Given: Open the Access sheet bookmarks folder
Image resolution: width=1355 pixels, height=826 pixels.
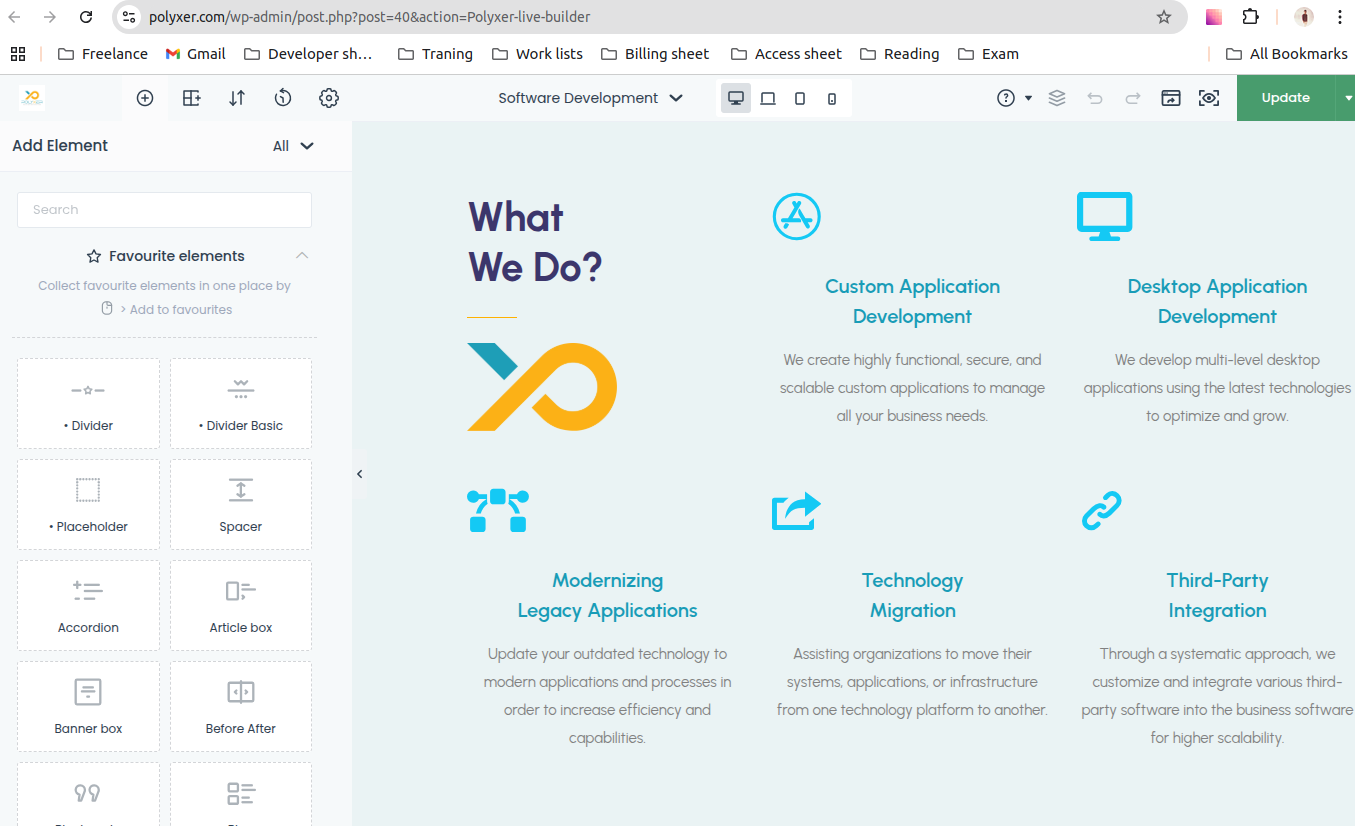Looking at the screenshot, I should [x=786, y=54].
